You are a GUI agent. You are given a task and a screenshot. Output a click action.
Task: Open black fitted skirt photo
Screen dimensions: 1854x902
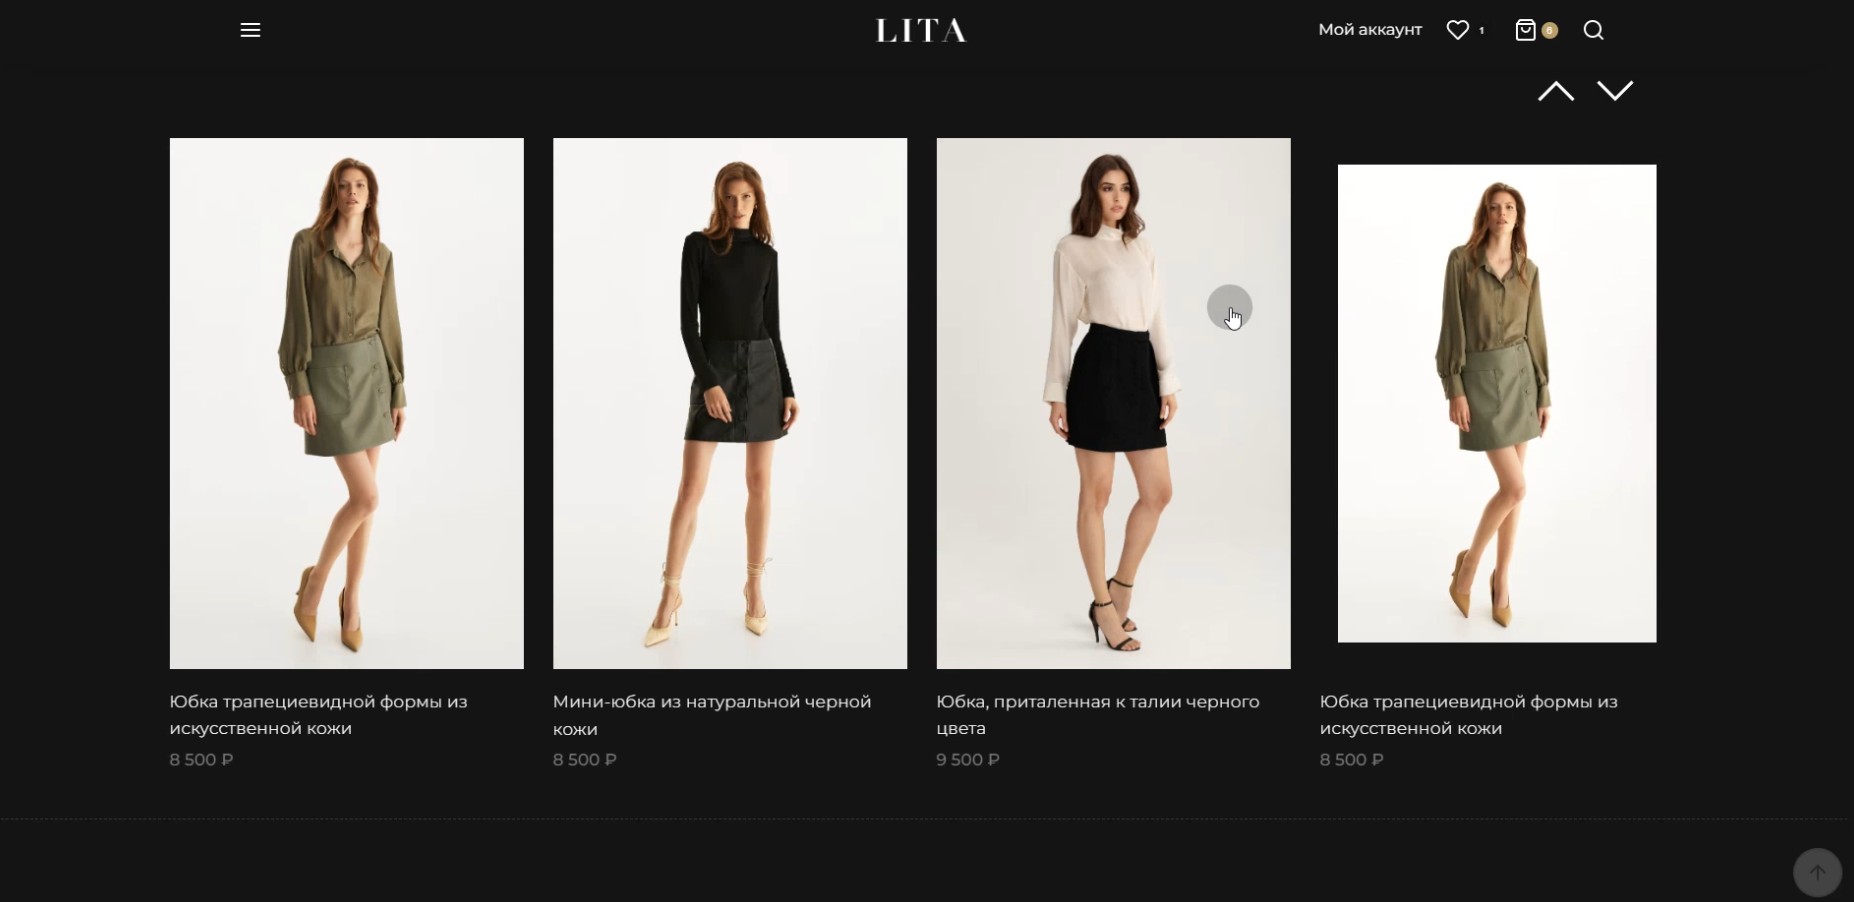coord(1113,403)
